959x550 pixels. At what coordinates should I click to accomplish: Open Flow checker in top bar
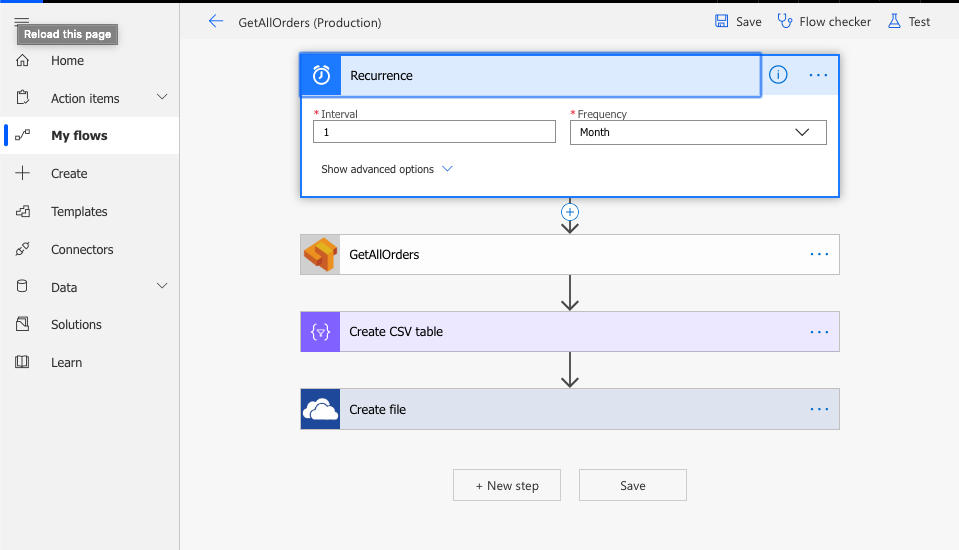coord(823,21)
